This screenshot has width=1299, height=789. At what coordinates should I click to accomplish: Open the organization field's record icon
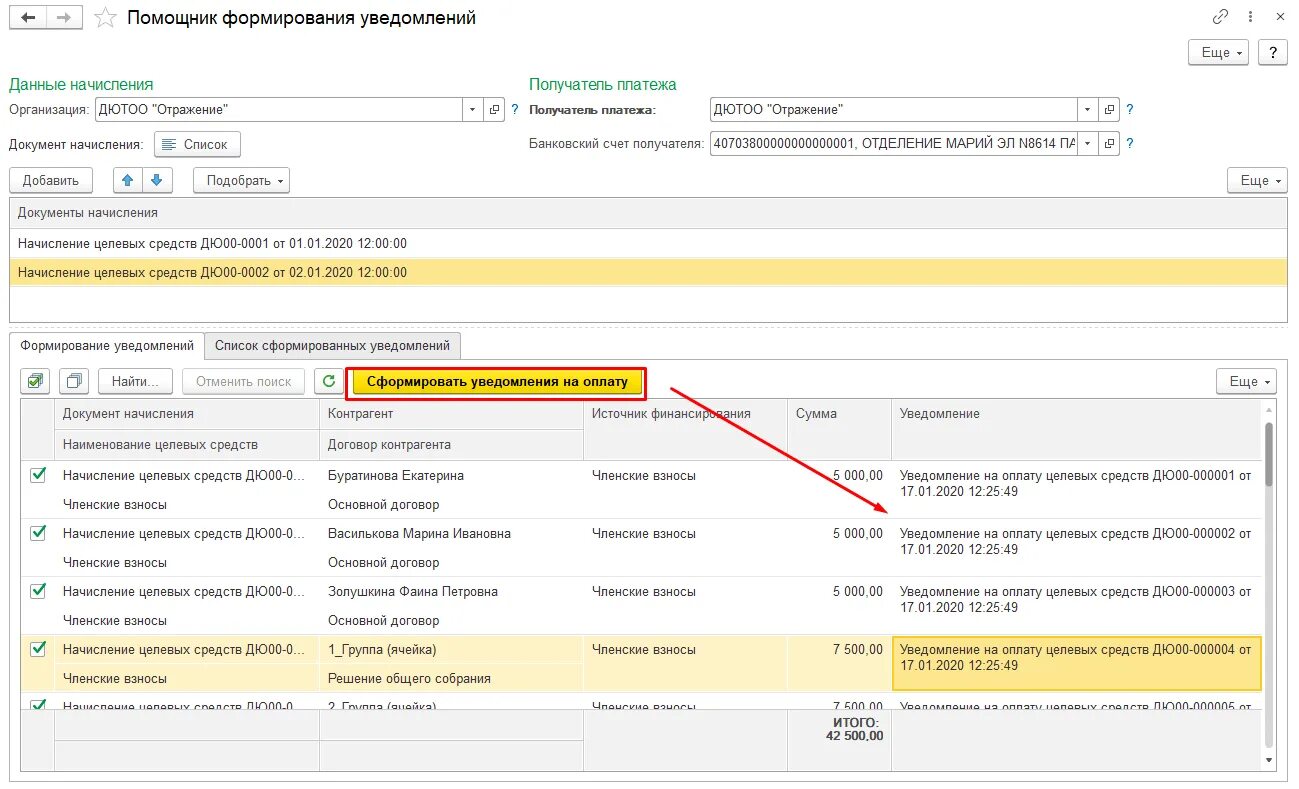click(x=494, y=110)
